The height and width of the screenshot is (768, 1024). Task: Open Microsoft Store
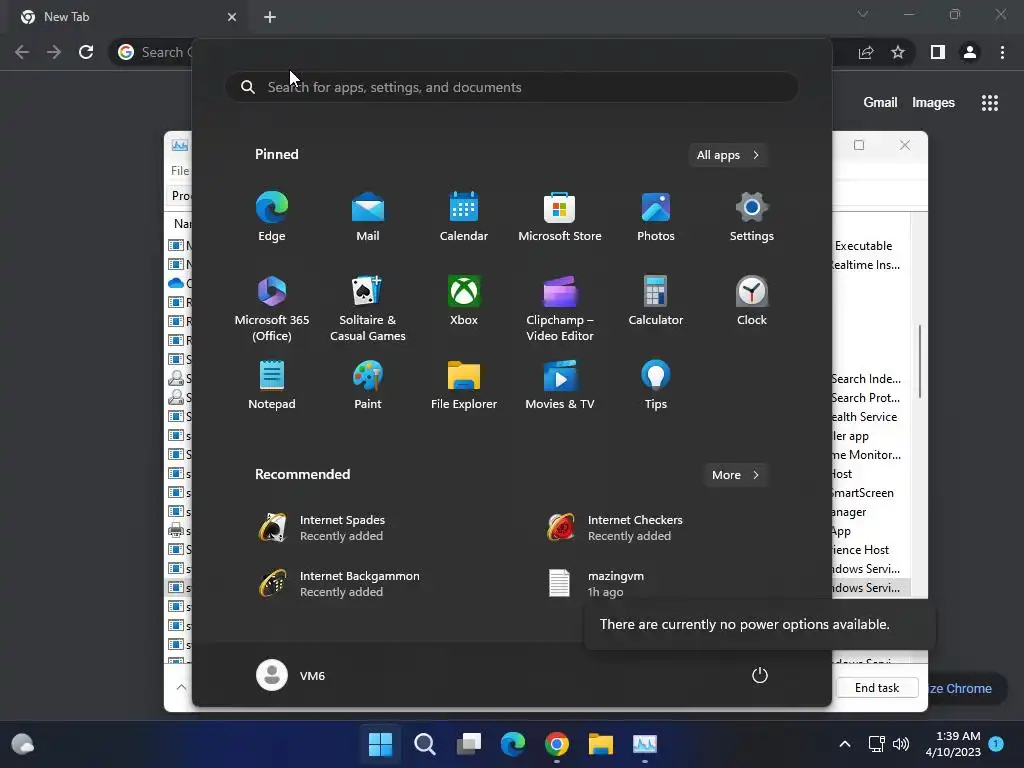(560, 217)
